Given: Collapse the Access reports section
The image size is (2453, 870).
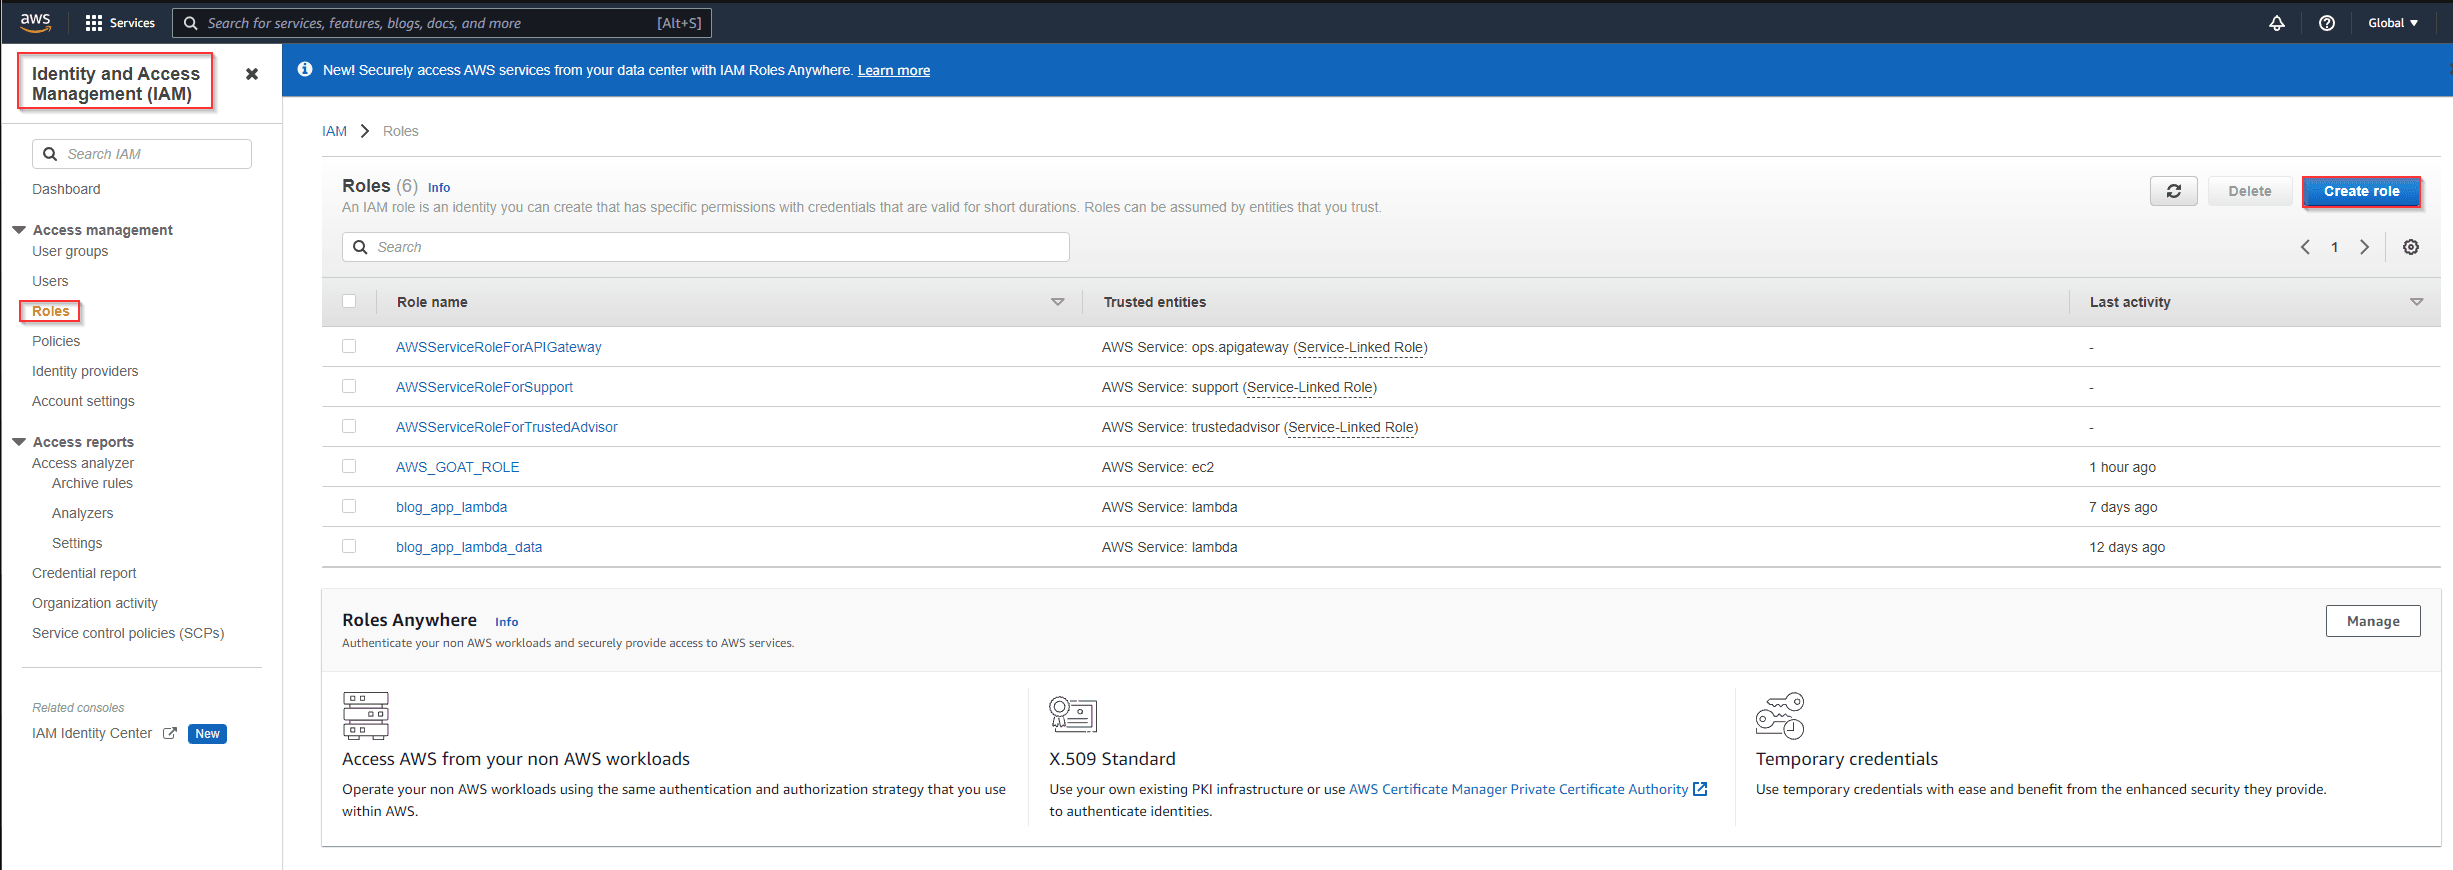Looking at the screenshot, I should [19, 442].
